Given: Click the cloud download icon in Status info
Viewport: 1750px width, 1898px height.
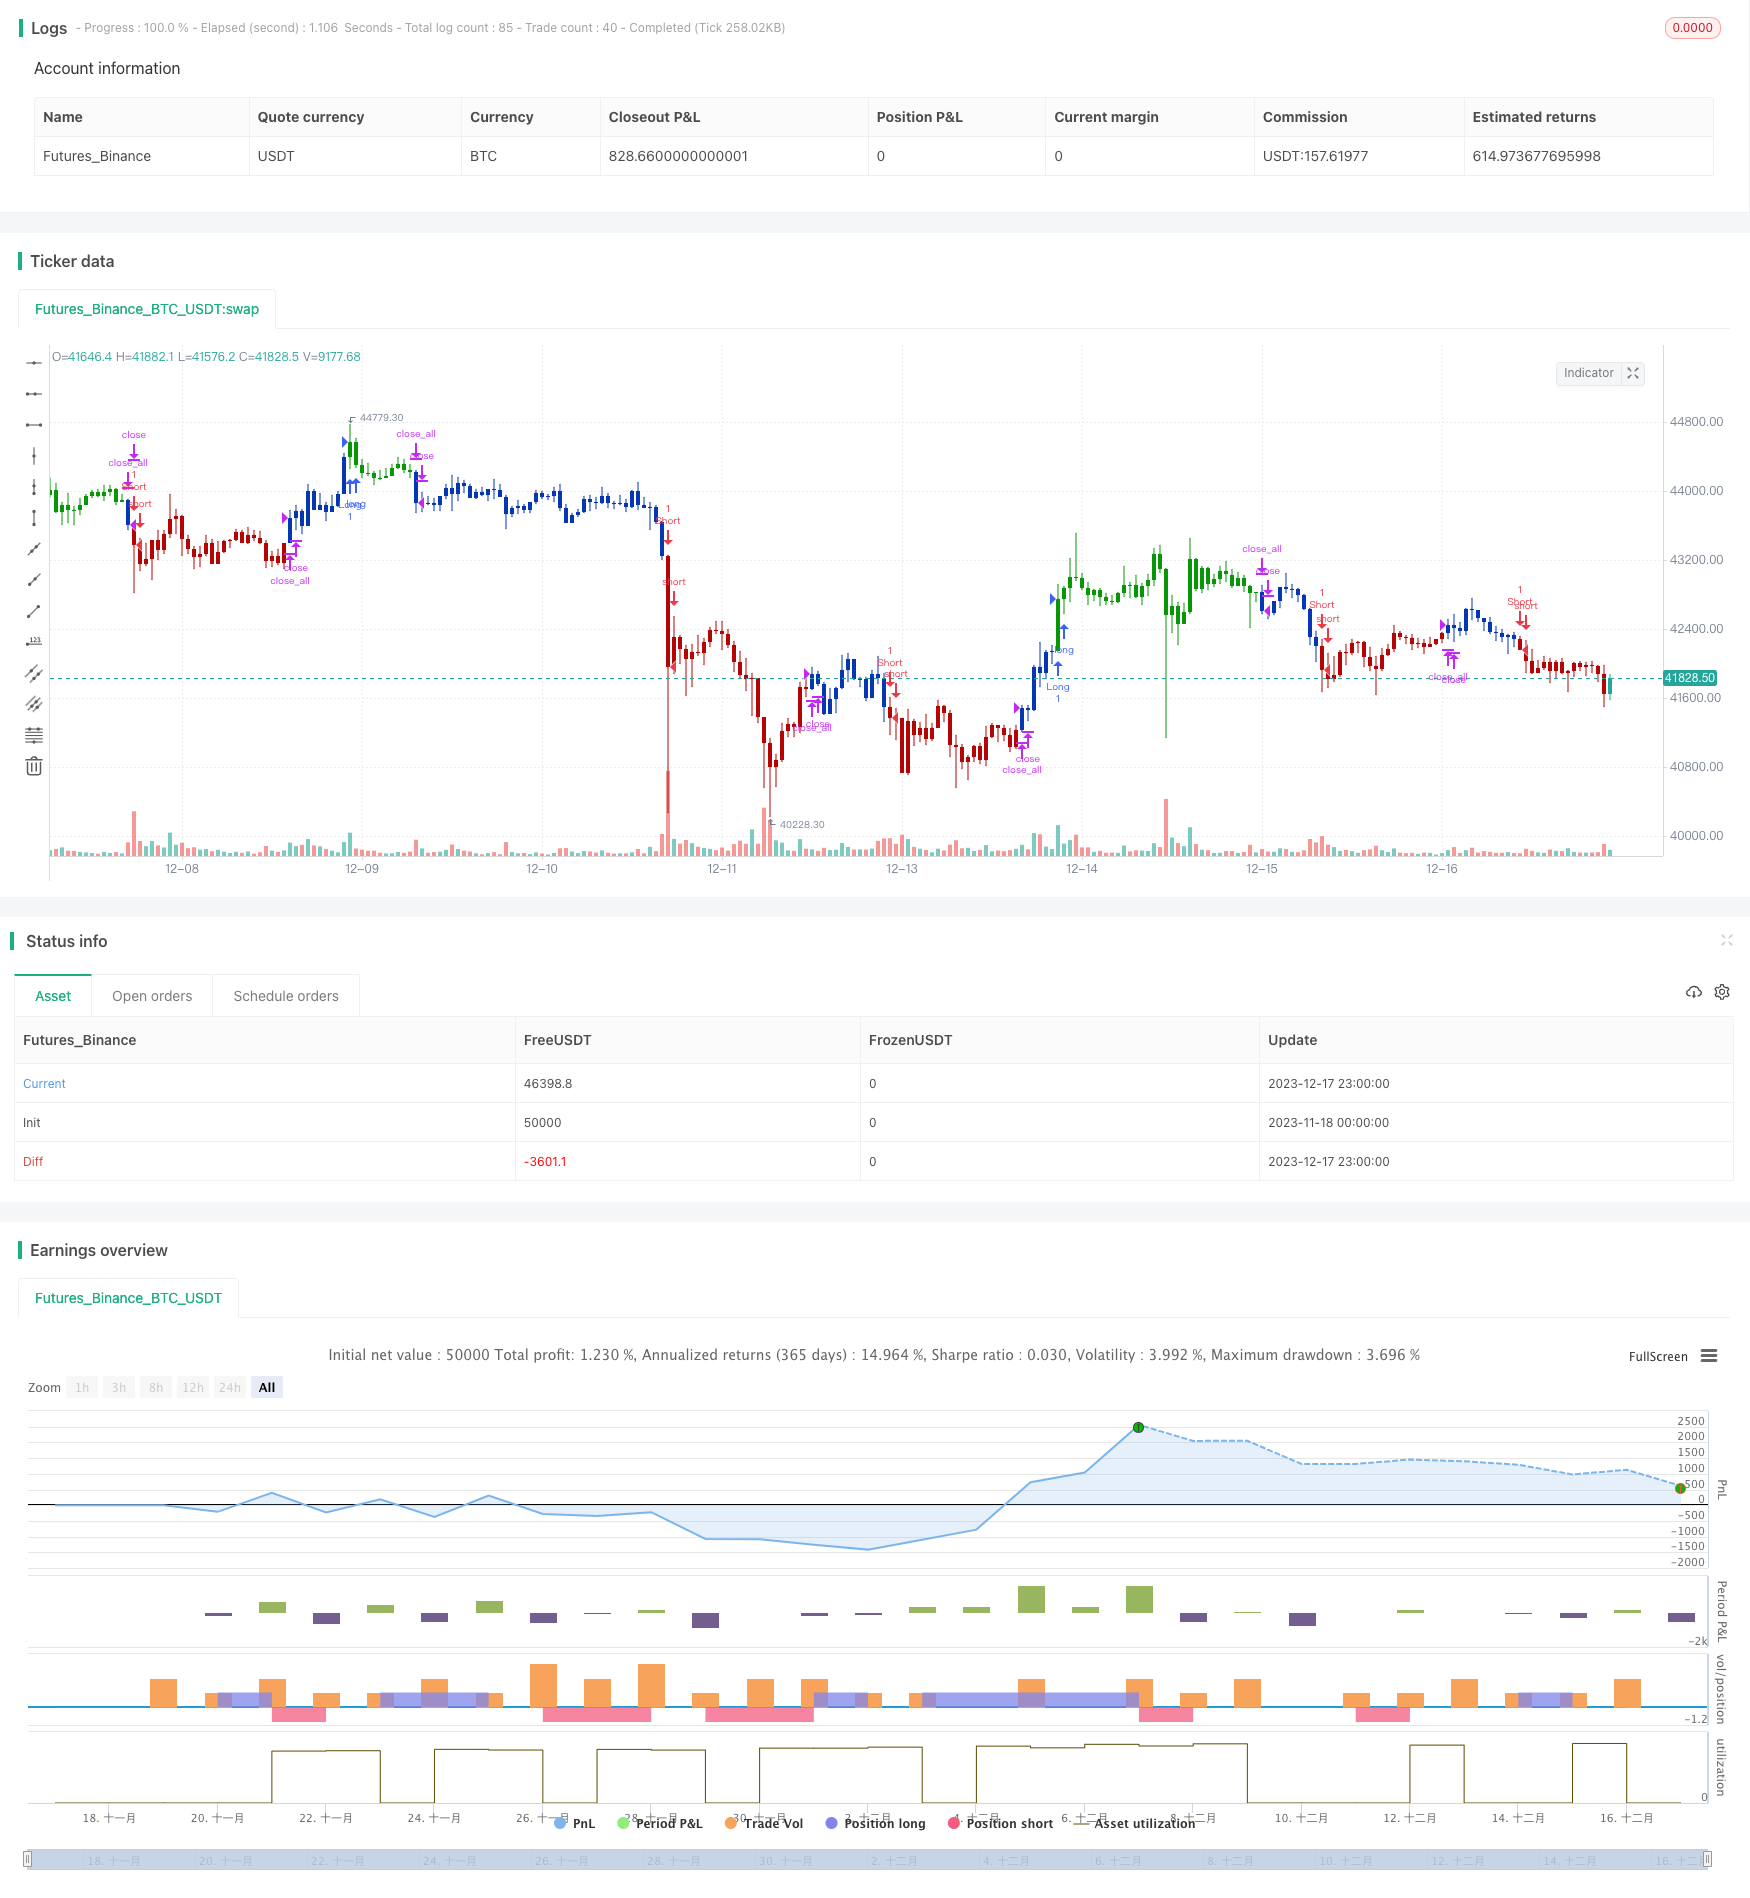Looking at the screenshot, I should 1693,992.
